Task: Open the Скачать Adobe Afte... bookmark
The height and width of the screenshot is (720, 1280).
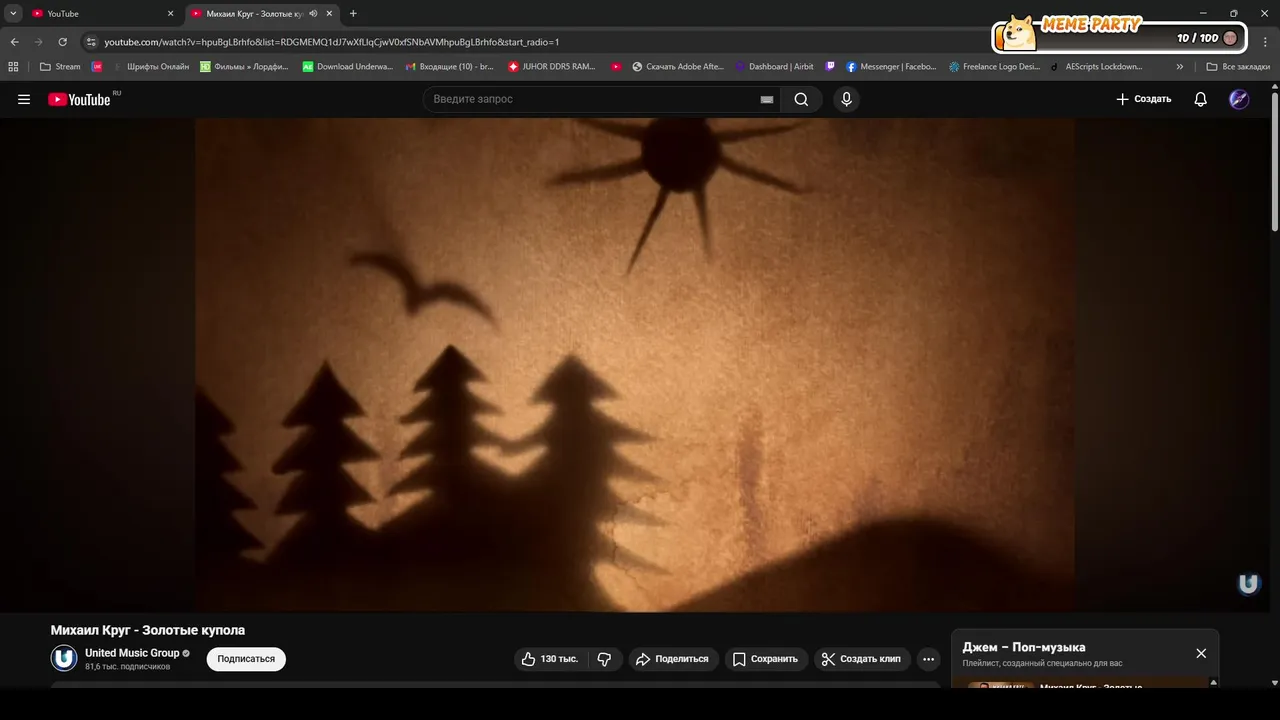Action: (x=678, y=67)
